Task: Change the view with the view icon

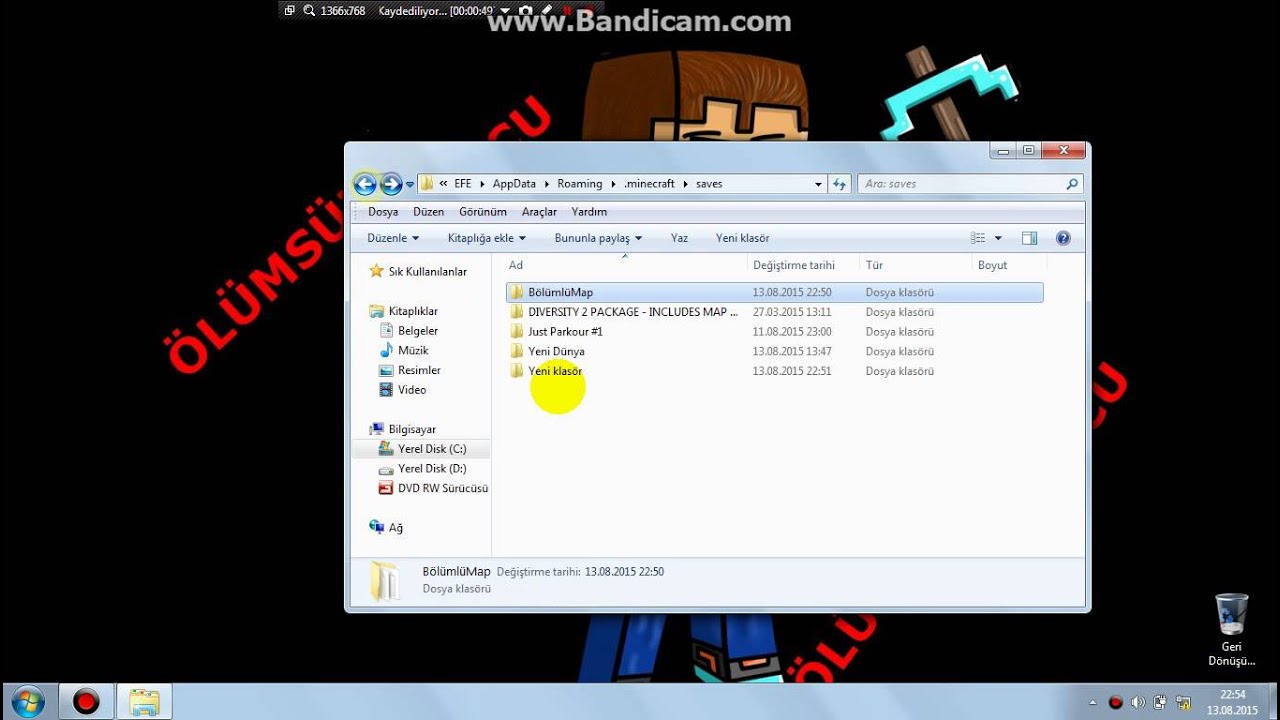Action: [978, 238]
